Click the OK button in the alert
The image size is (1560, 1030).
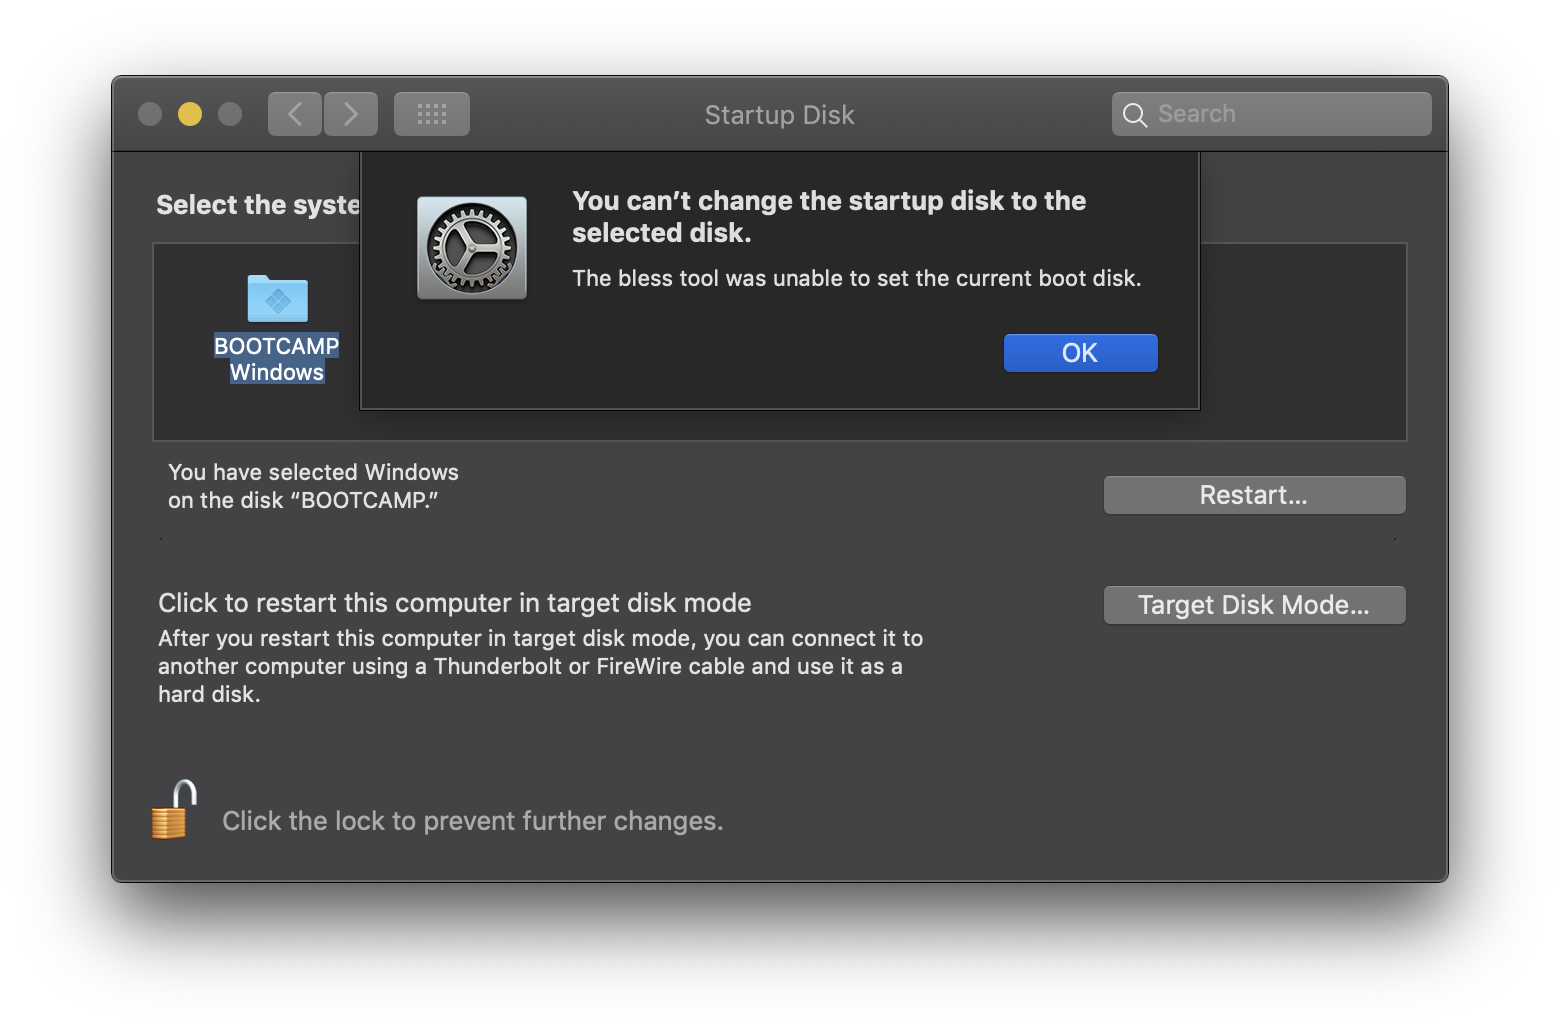point(1080,353)
